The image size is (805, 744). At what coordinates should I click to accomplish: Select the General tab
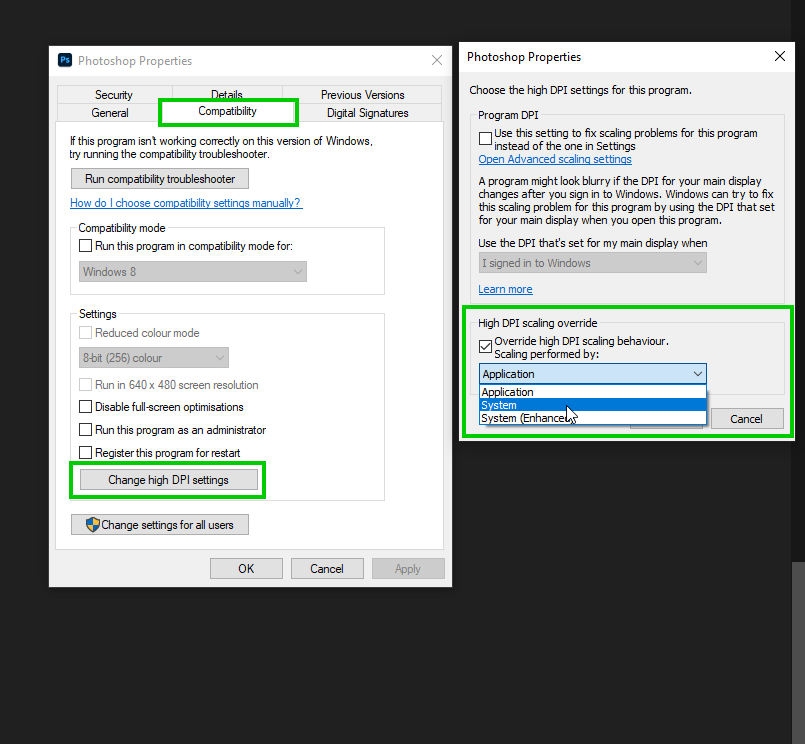110,112
